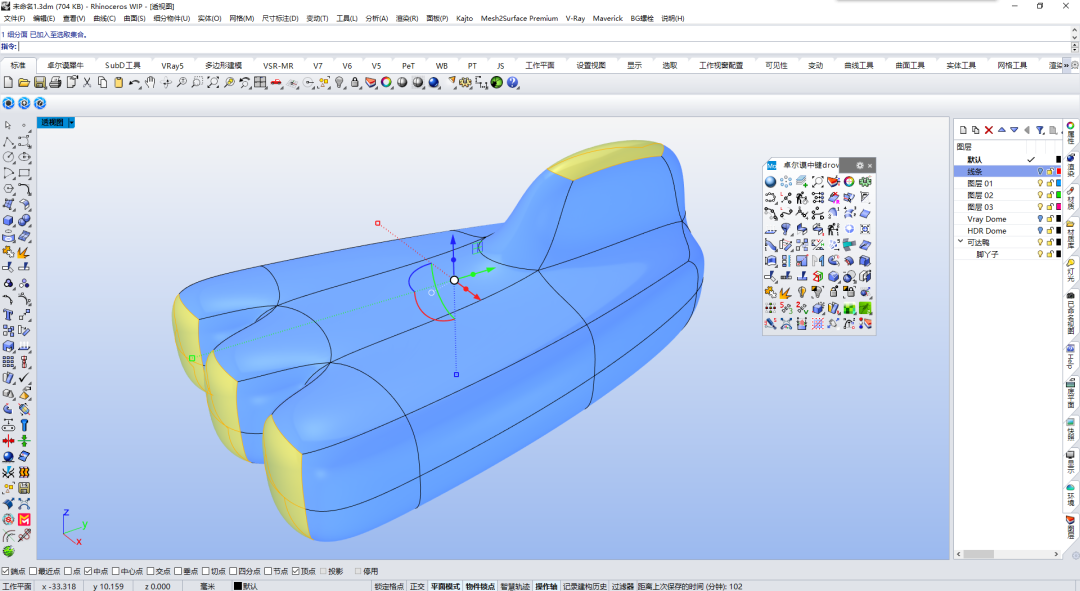The width and height of the screenshot is (1080, 591).
Task: Switch to the 曲线工具 toolbar tab
Action: tap(859, 65)
